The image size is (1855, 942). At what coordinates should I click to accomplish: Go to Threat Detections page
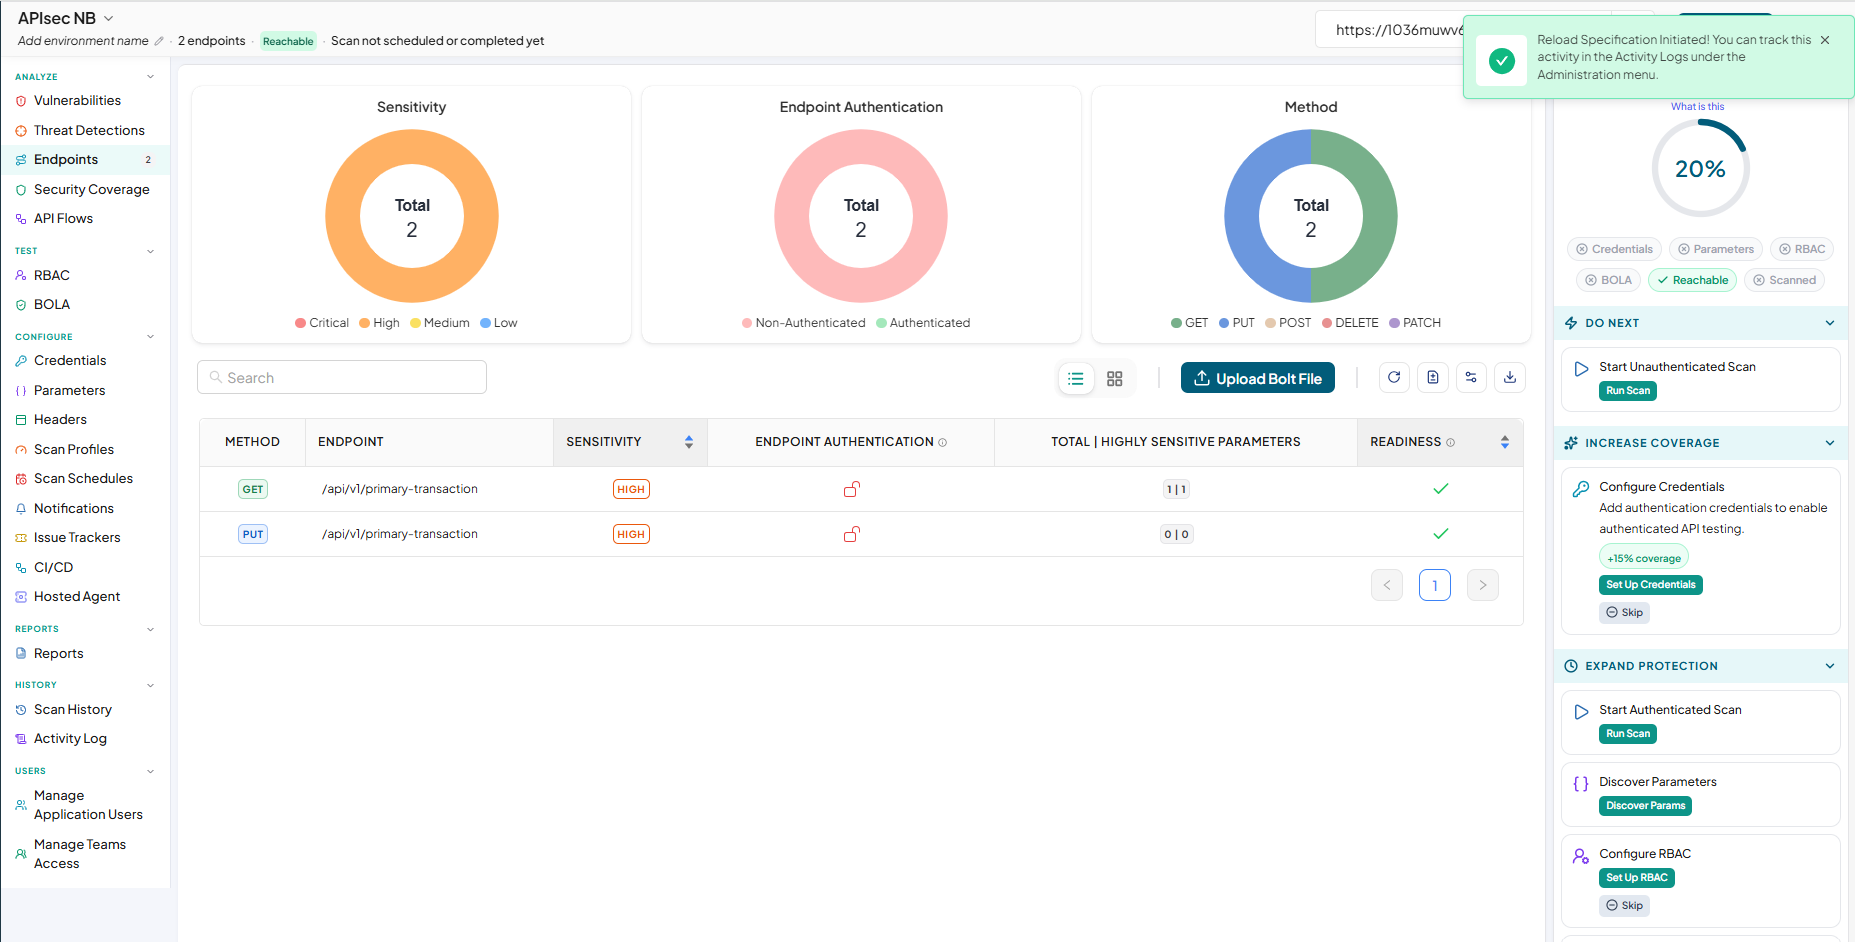coord(89,131)
